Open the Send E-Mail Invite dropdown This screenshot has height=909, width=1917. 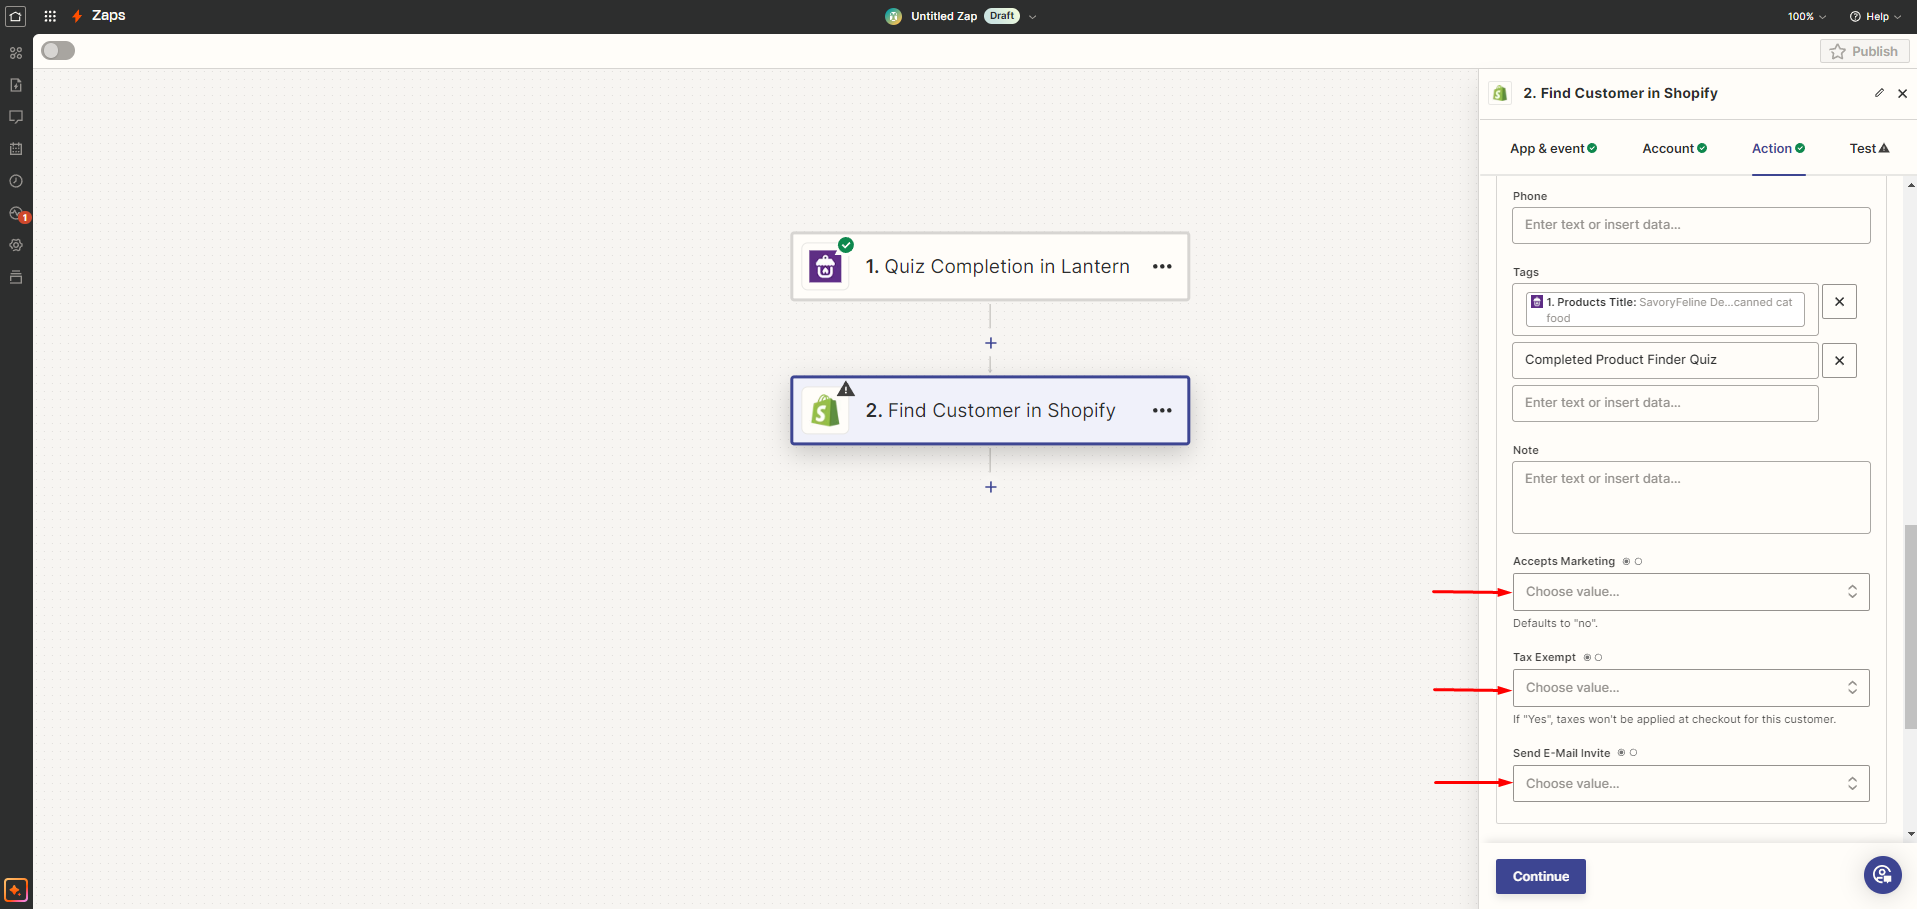coord(1691,784)
